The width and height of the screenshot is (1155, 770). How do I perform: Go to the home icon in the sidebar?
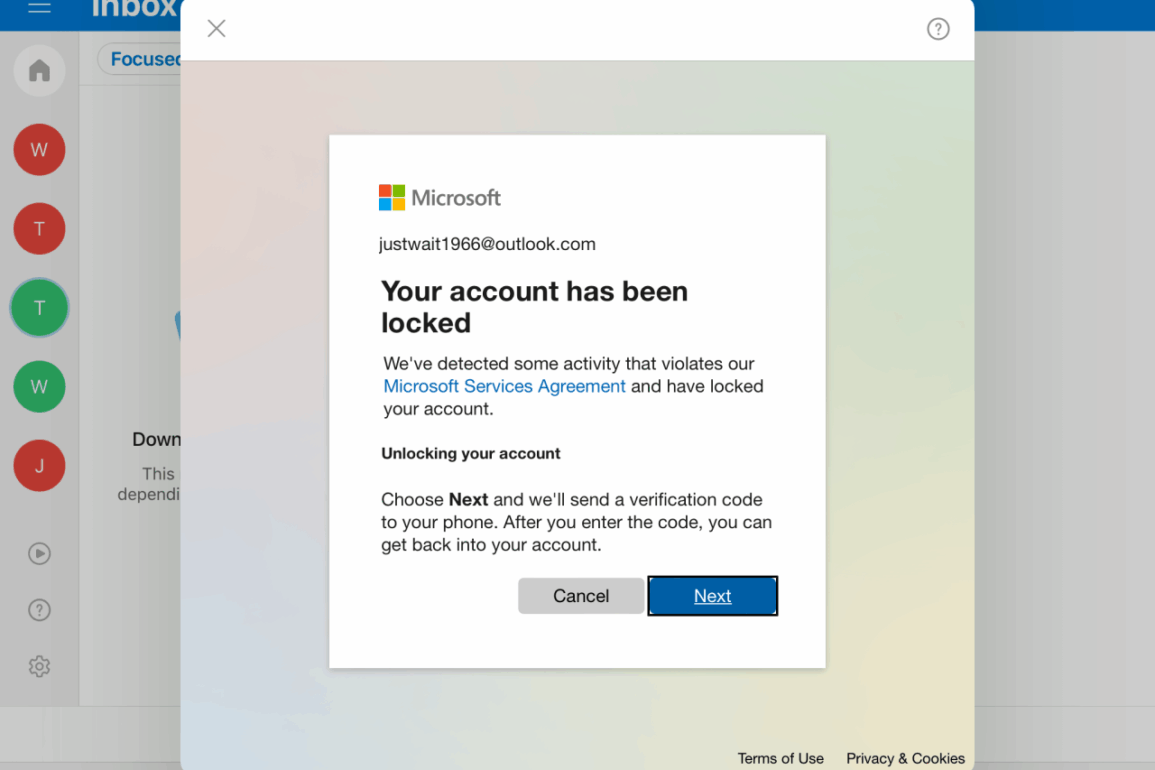(x=39, y=71)
